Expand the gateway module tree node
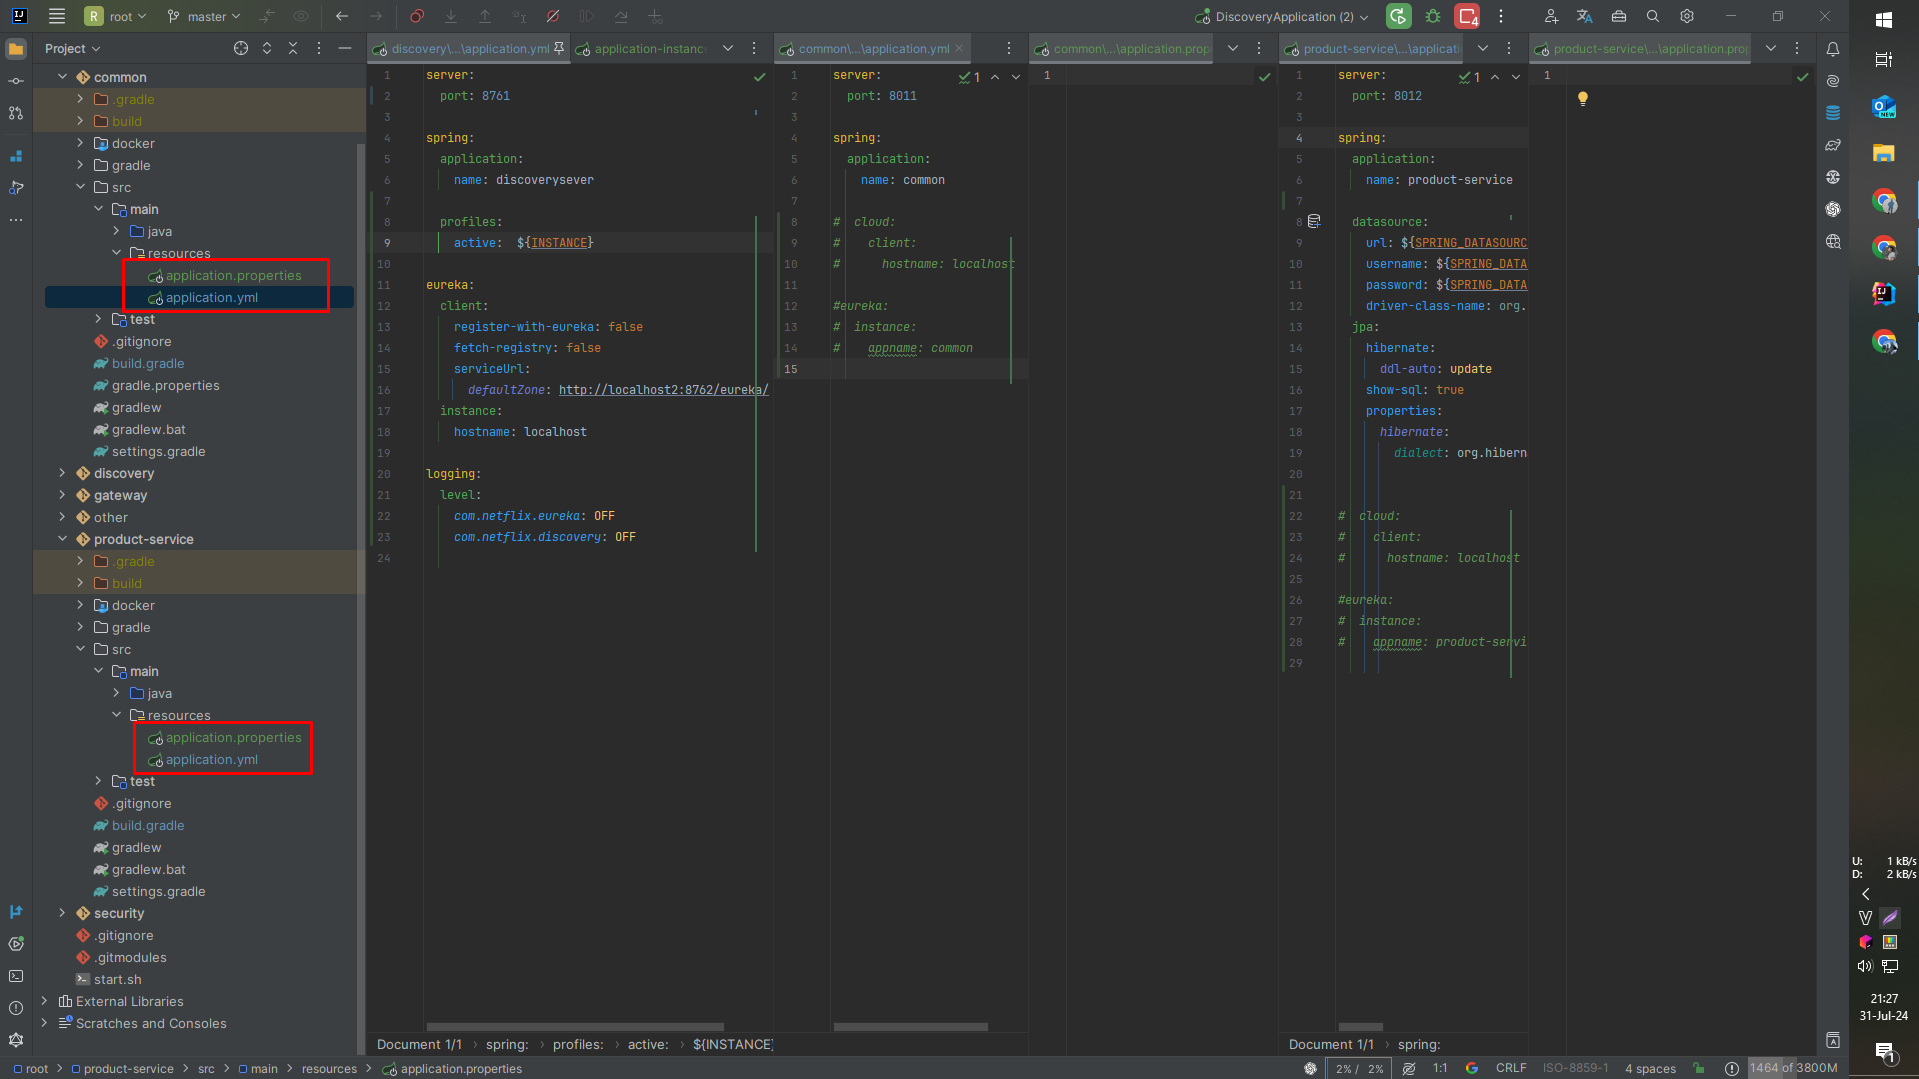This screenshot has width=1919, height=1079. pyautogui.click(x=62, y=495)
